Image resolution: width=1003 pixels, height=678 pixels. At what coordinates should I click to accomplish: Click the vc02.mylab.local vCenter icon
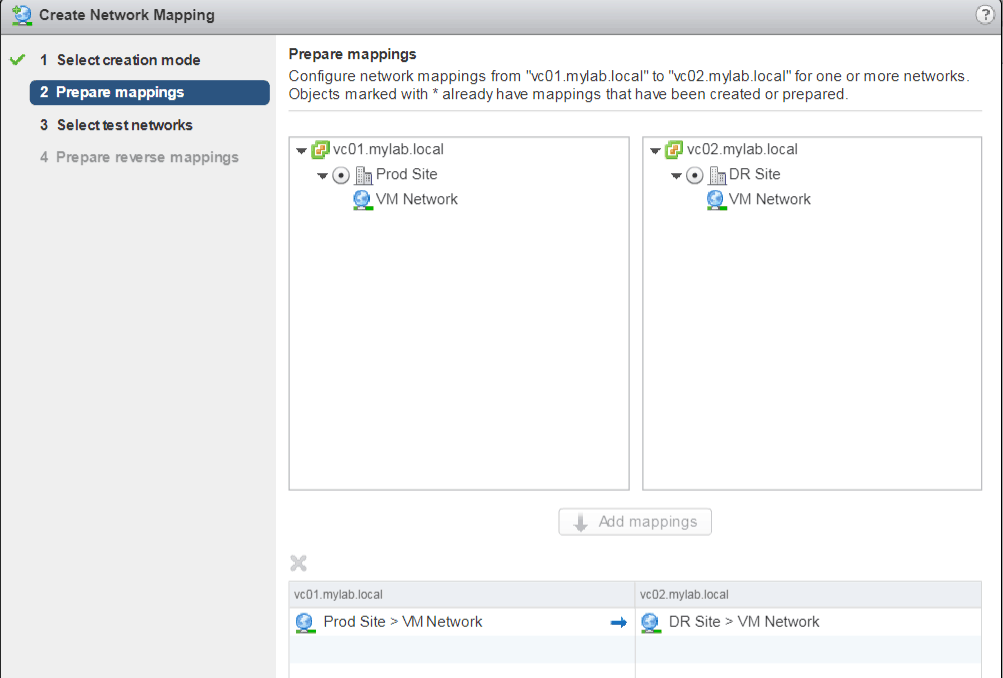point(674,150)
